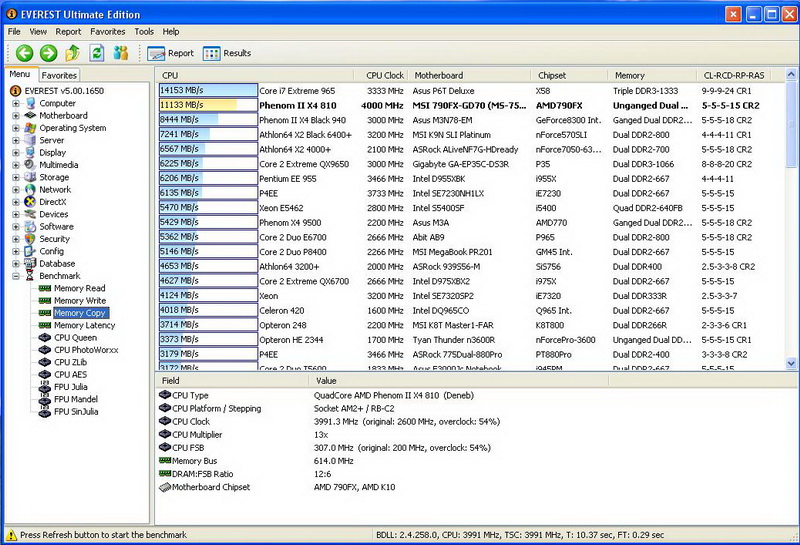The image size is (800, 545).
Task: Click the EVEREST v5.00.1650 root icon
Action: tap(16, 91)
